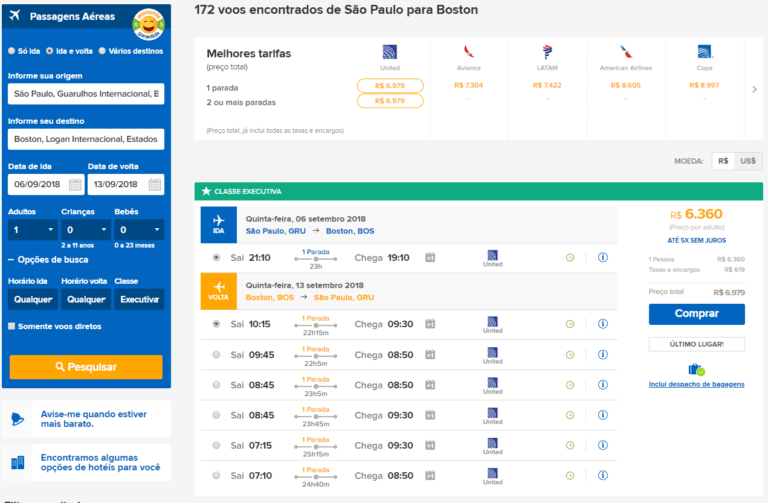Screen dimensions: 768x503
Task: Select R$ currency tab
Action: coord(722,161)
